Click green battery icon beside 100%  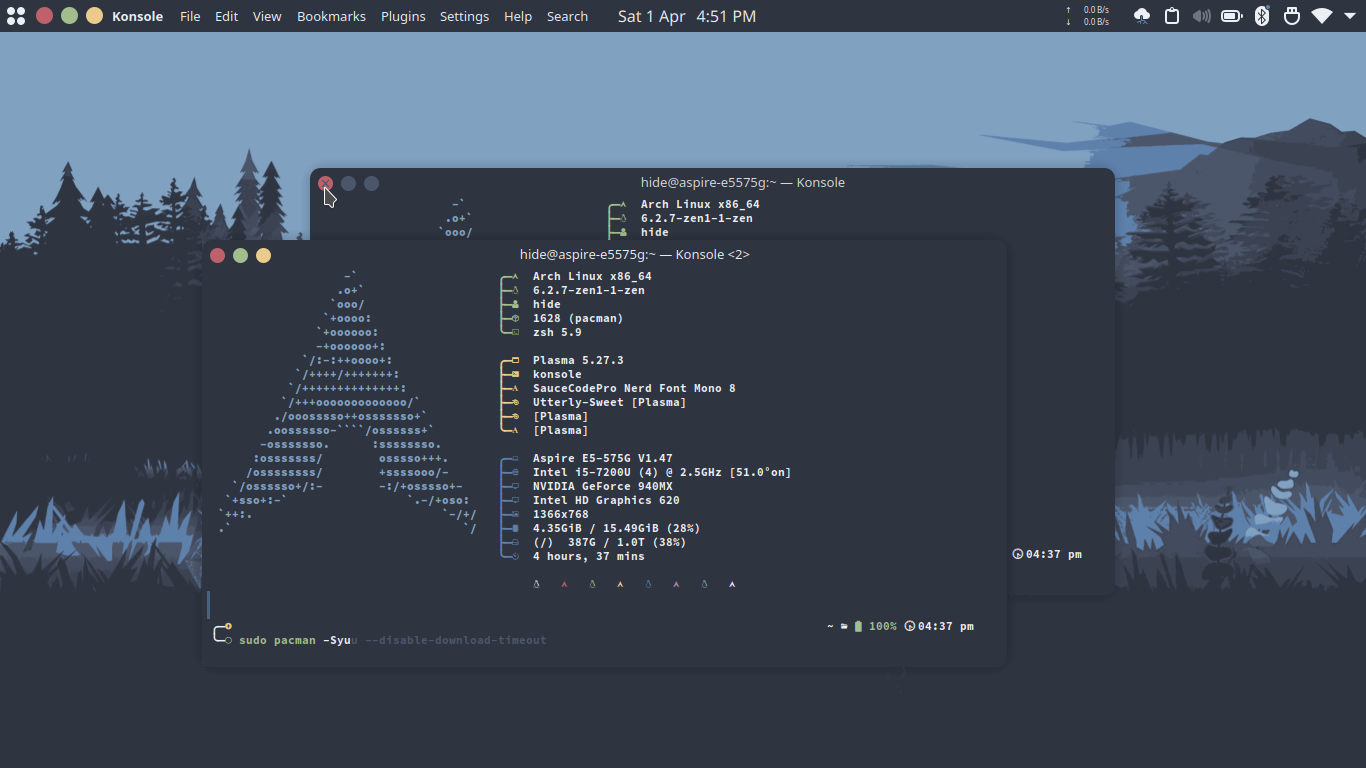tap(858, 626)
